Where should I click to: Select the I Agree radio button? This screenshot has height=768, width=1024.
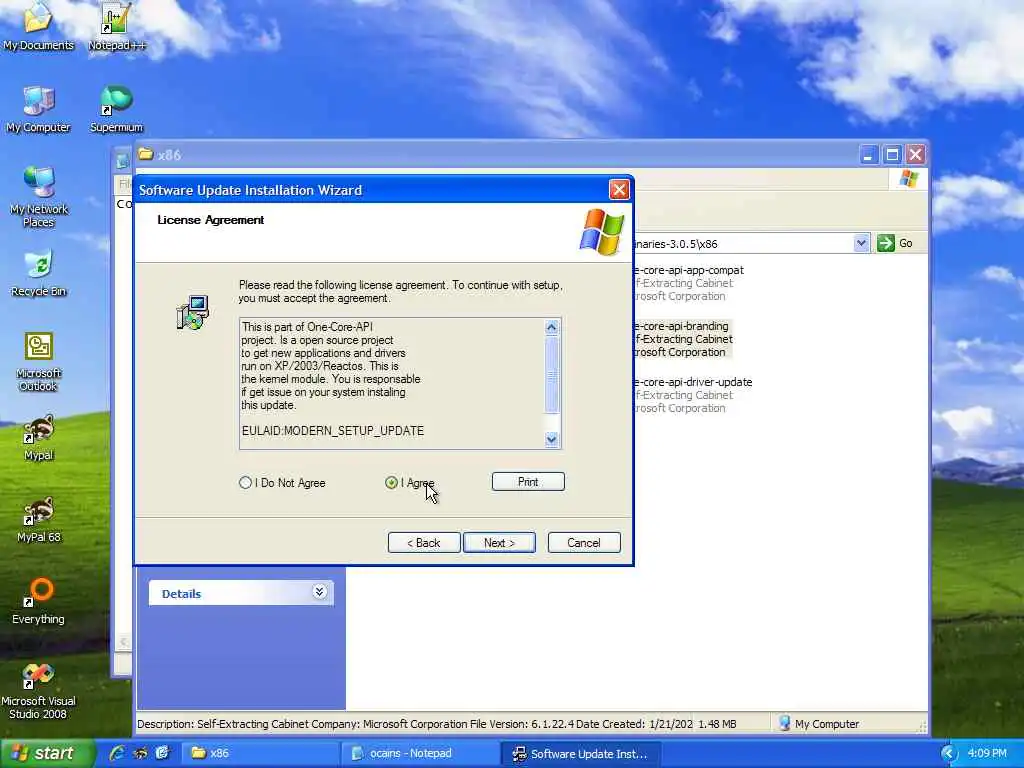coord(391,483)
